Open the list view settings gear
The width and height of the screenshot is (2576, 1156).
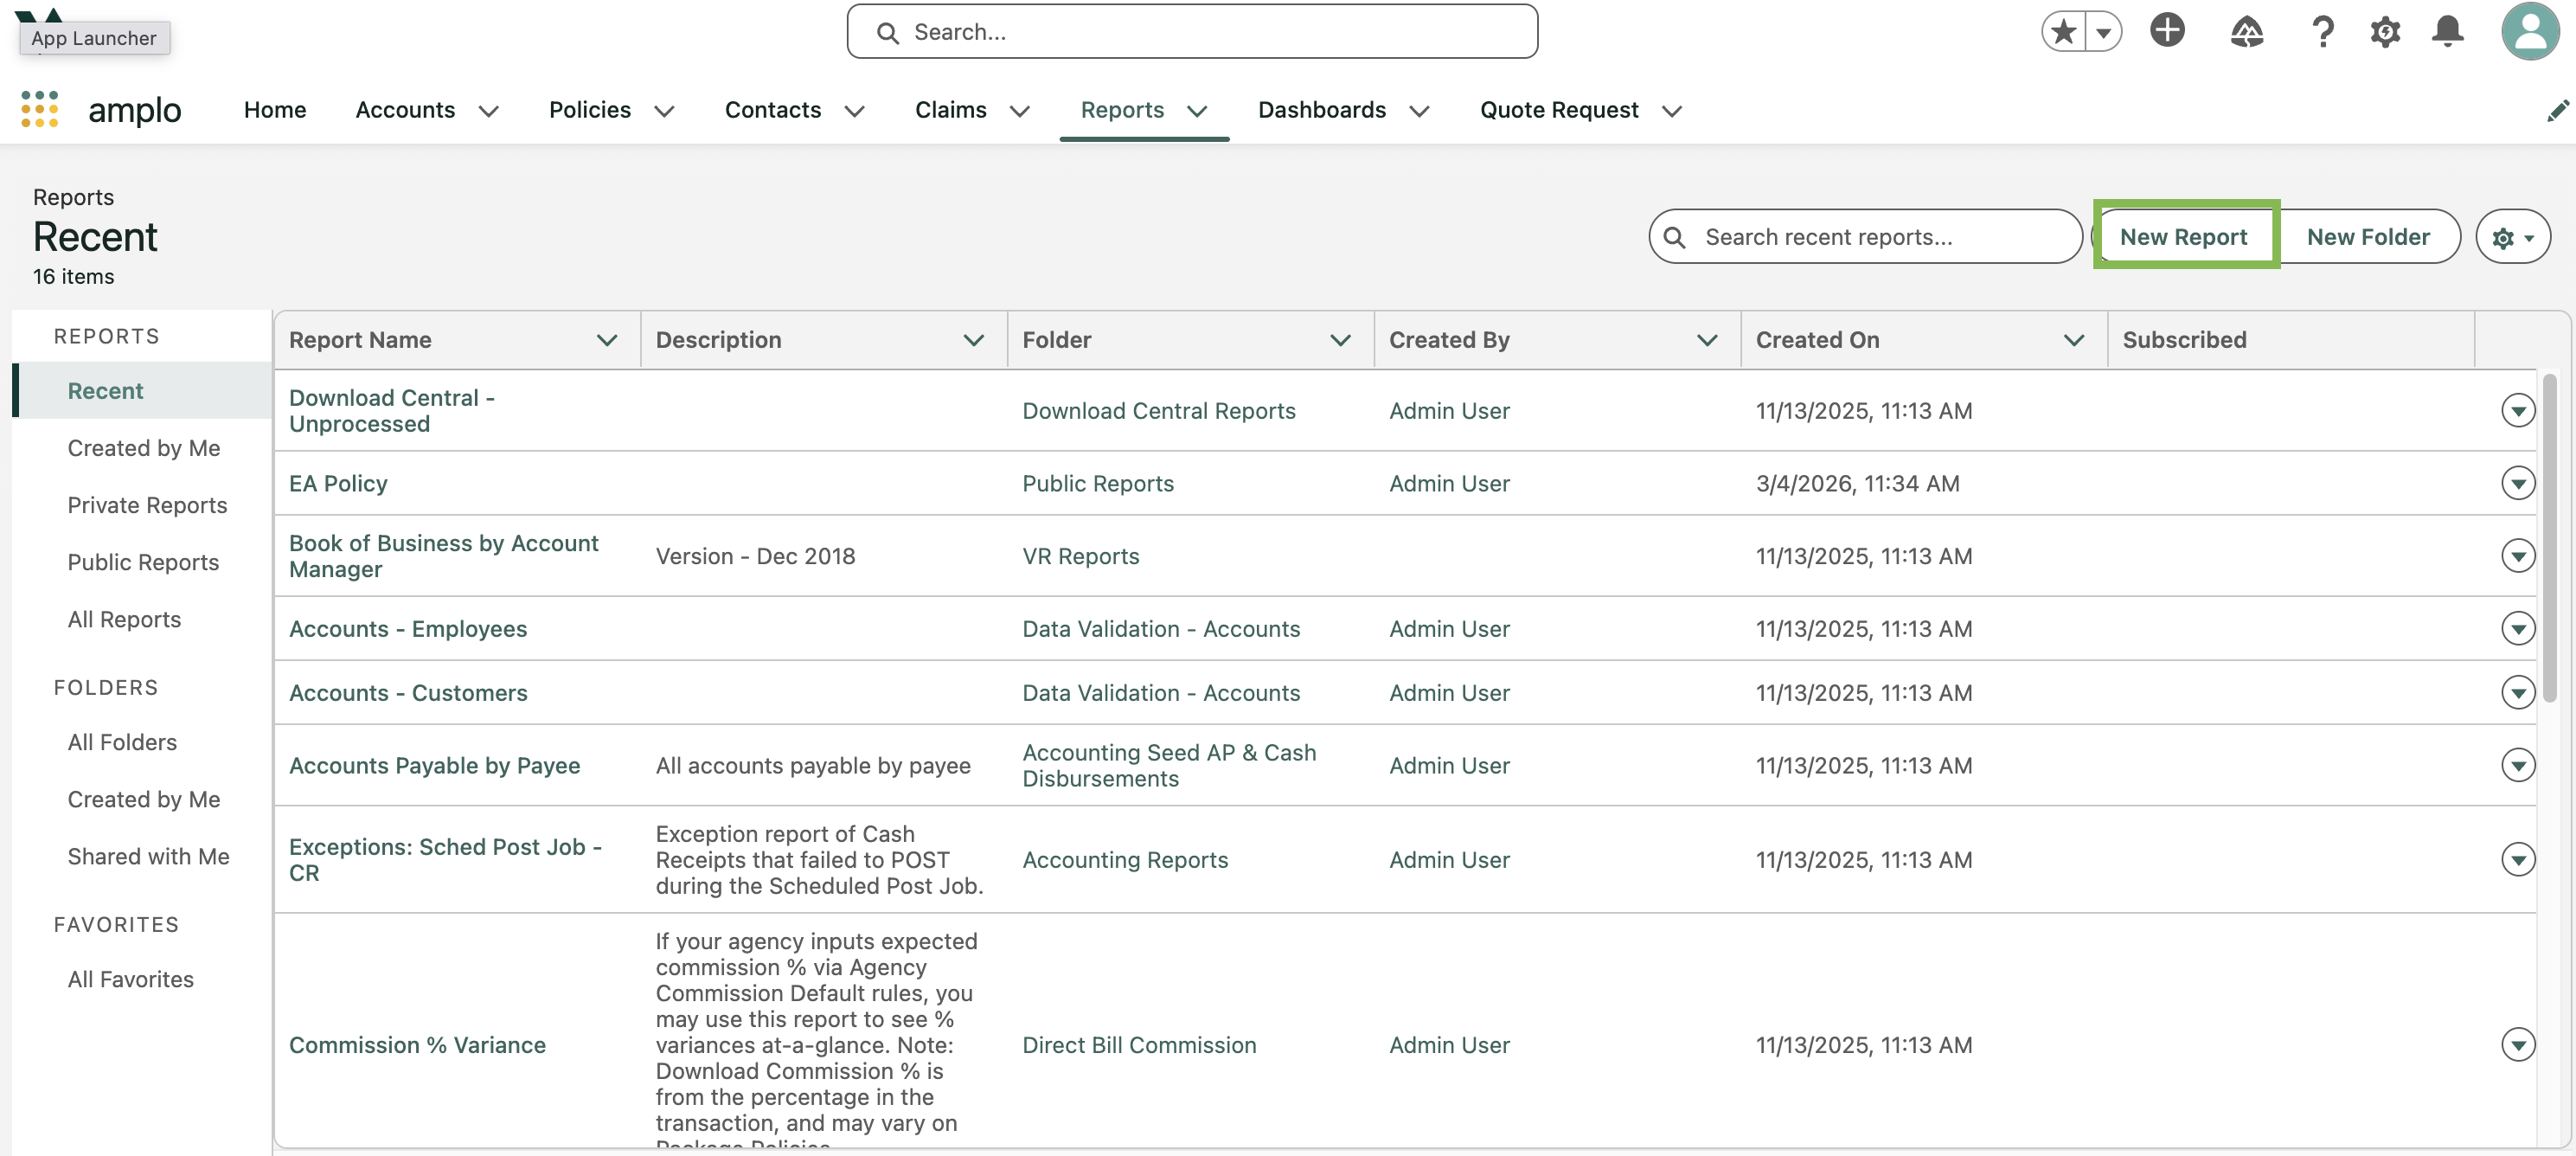2512,237
